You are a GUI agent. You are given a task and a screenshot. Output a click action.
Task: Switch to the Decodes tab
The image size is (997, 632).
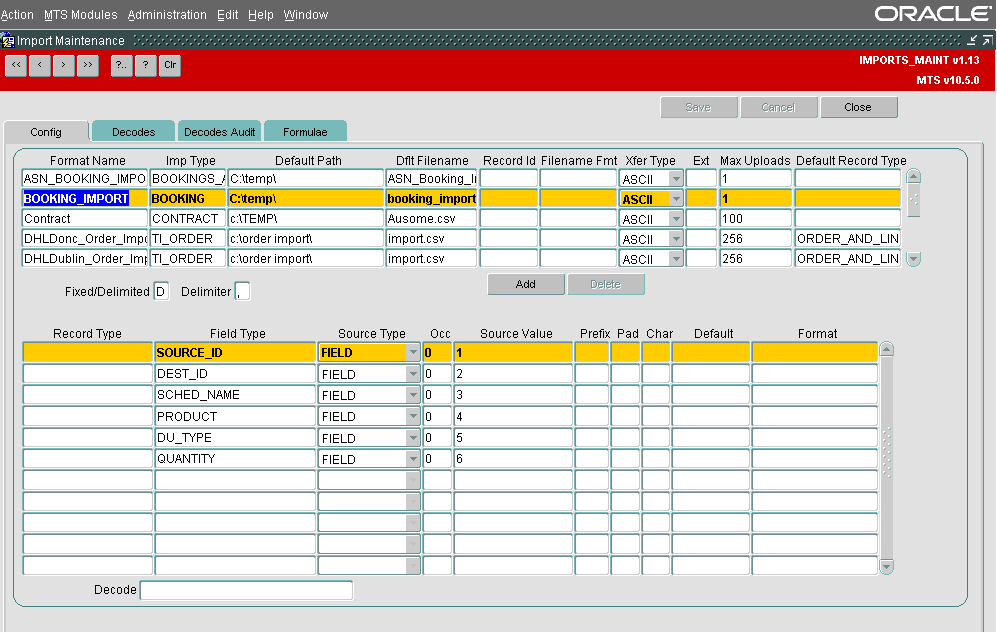(x=134, y=132)
